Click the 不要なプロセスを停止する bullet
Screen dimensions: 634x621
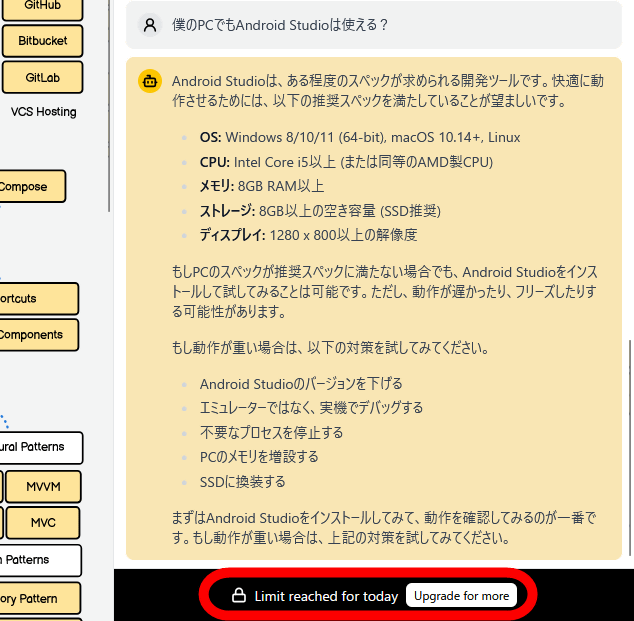271,433
